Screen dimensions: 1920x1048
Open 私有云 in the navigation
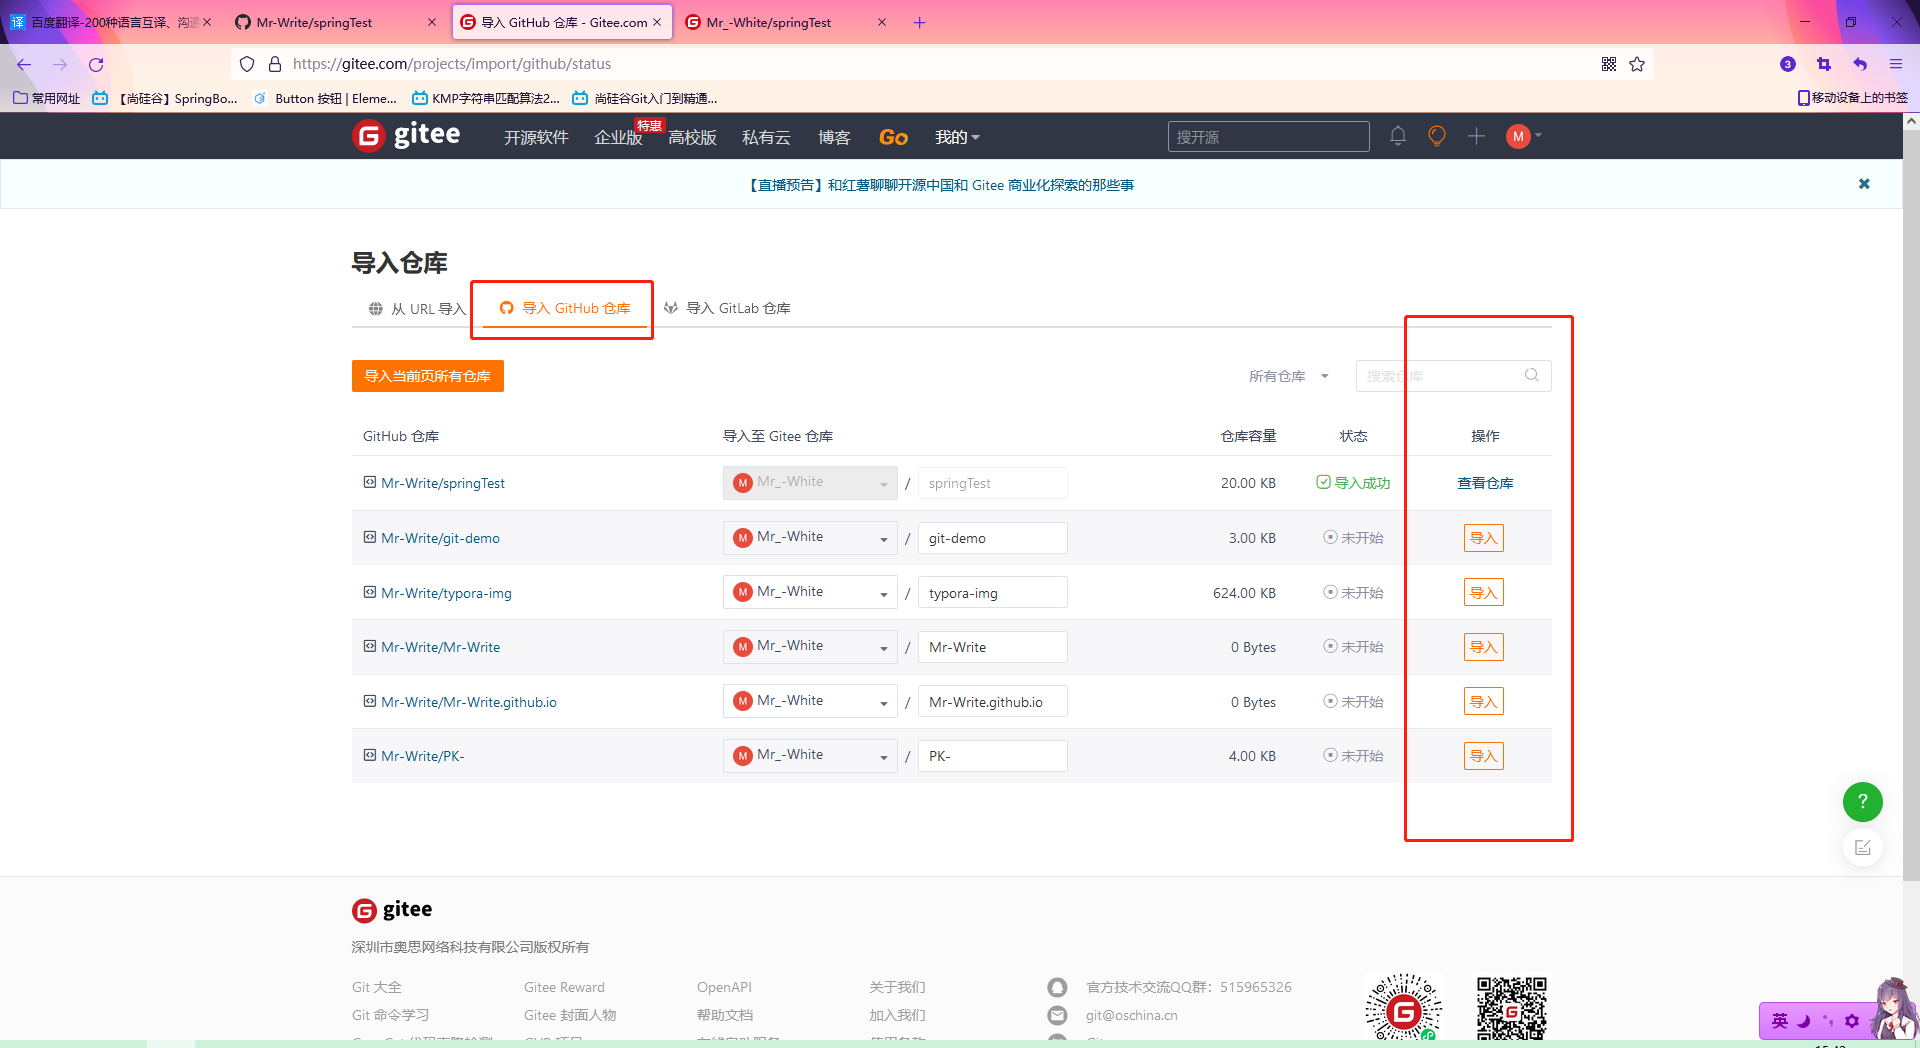click(766, 137)
